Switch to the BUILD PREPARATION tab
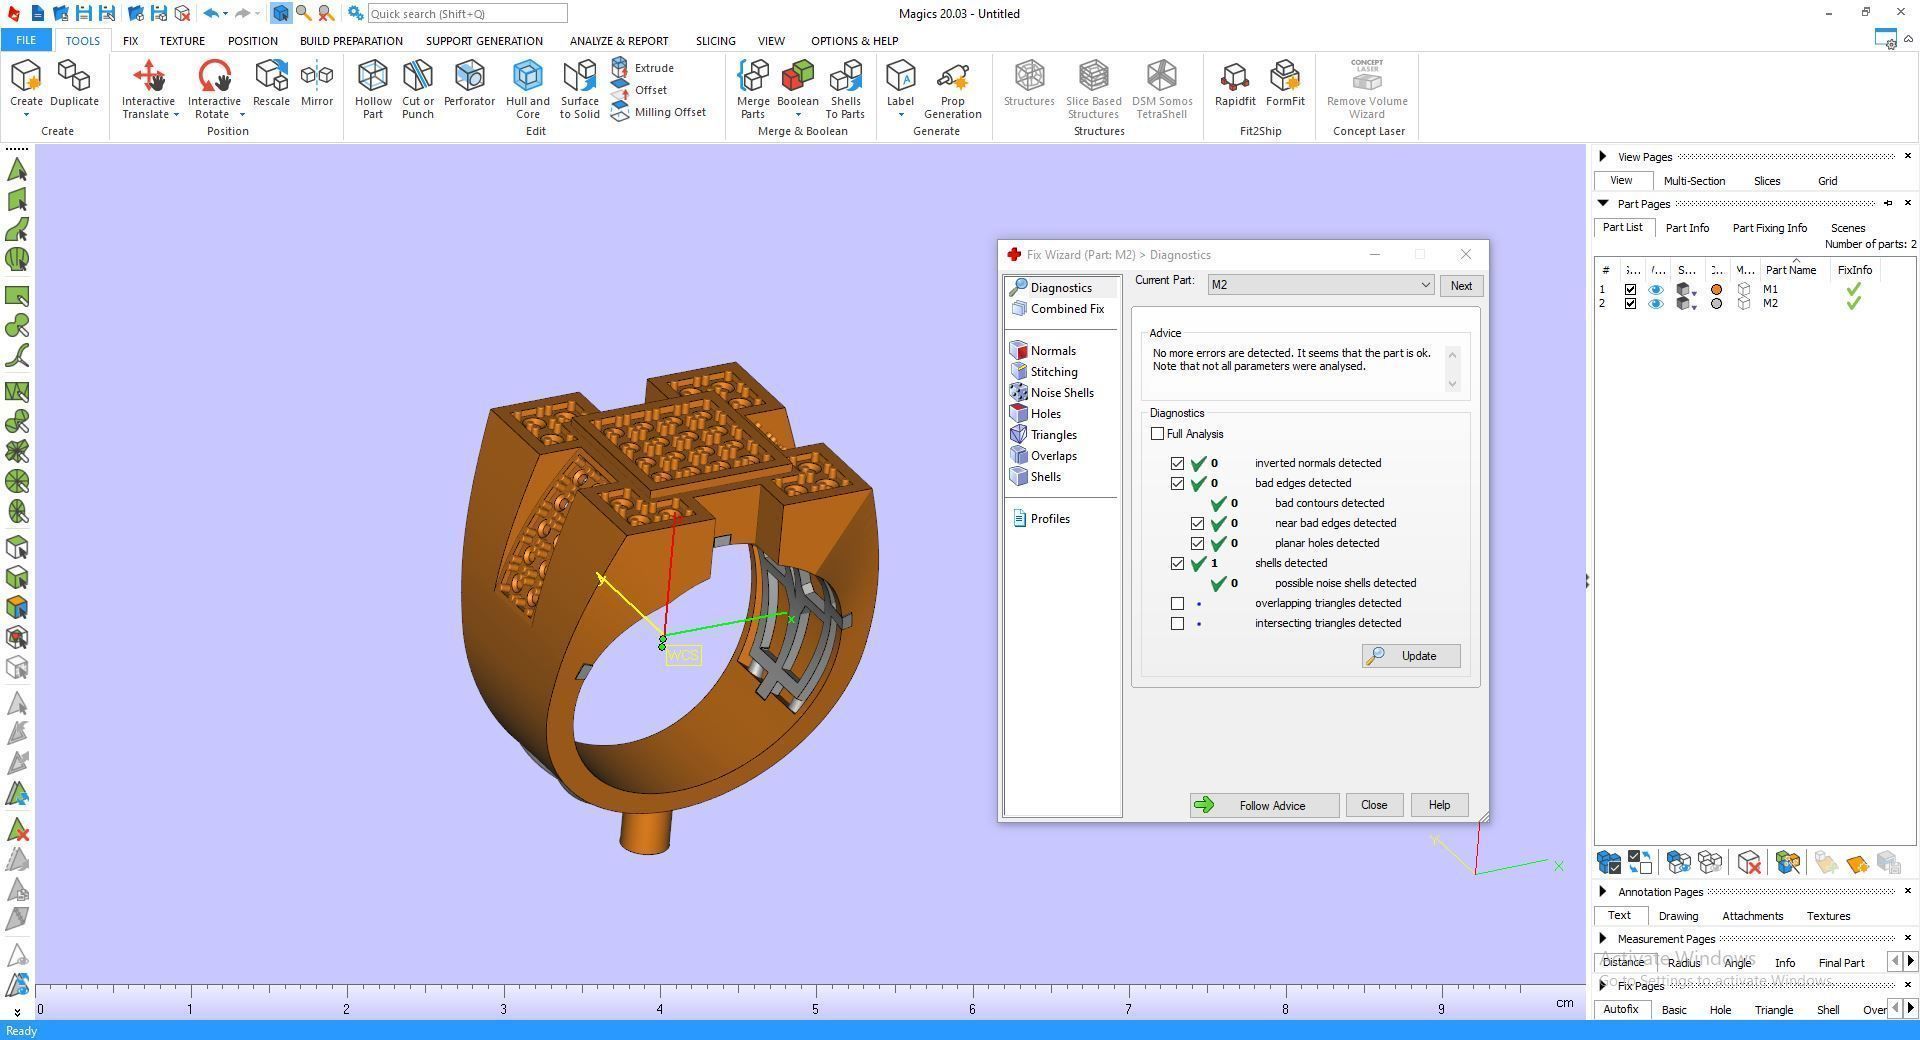This screenshot has height=1040, width=1920. (x=351, y=41)
